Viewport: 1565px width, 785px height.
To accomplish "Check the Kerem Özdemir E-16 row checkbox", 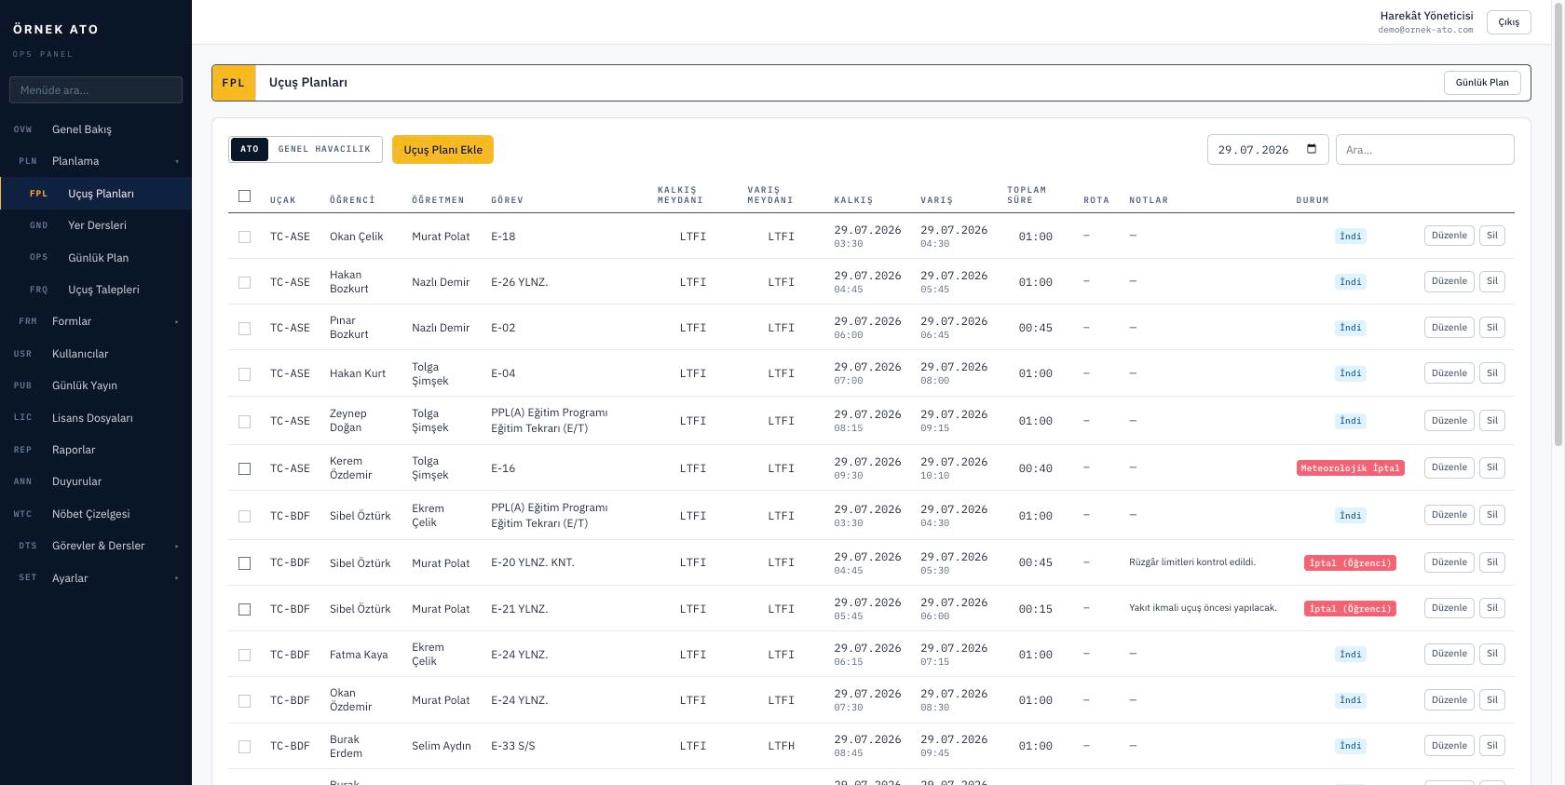I will 244,468.
